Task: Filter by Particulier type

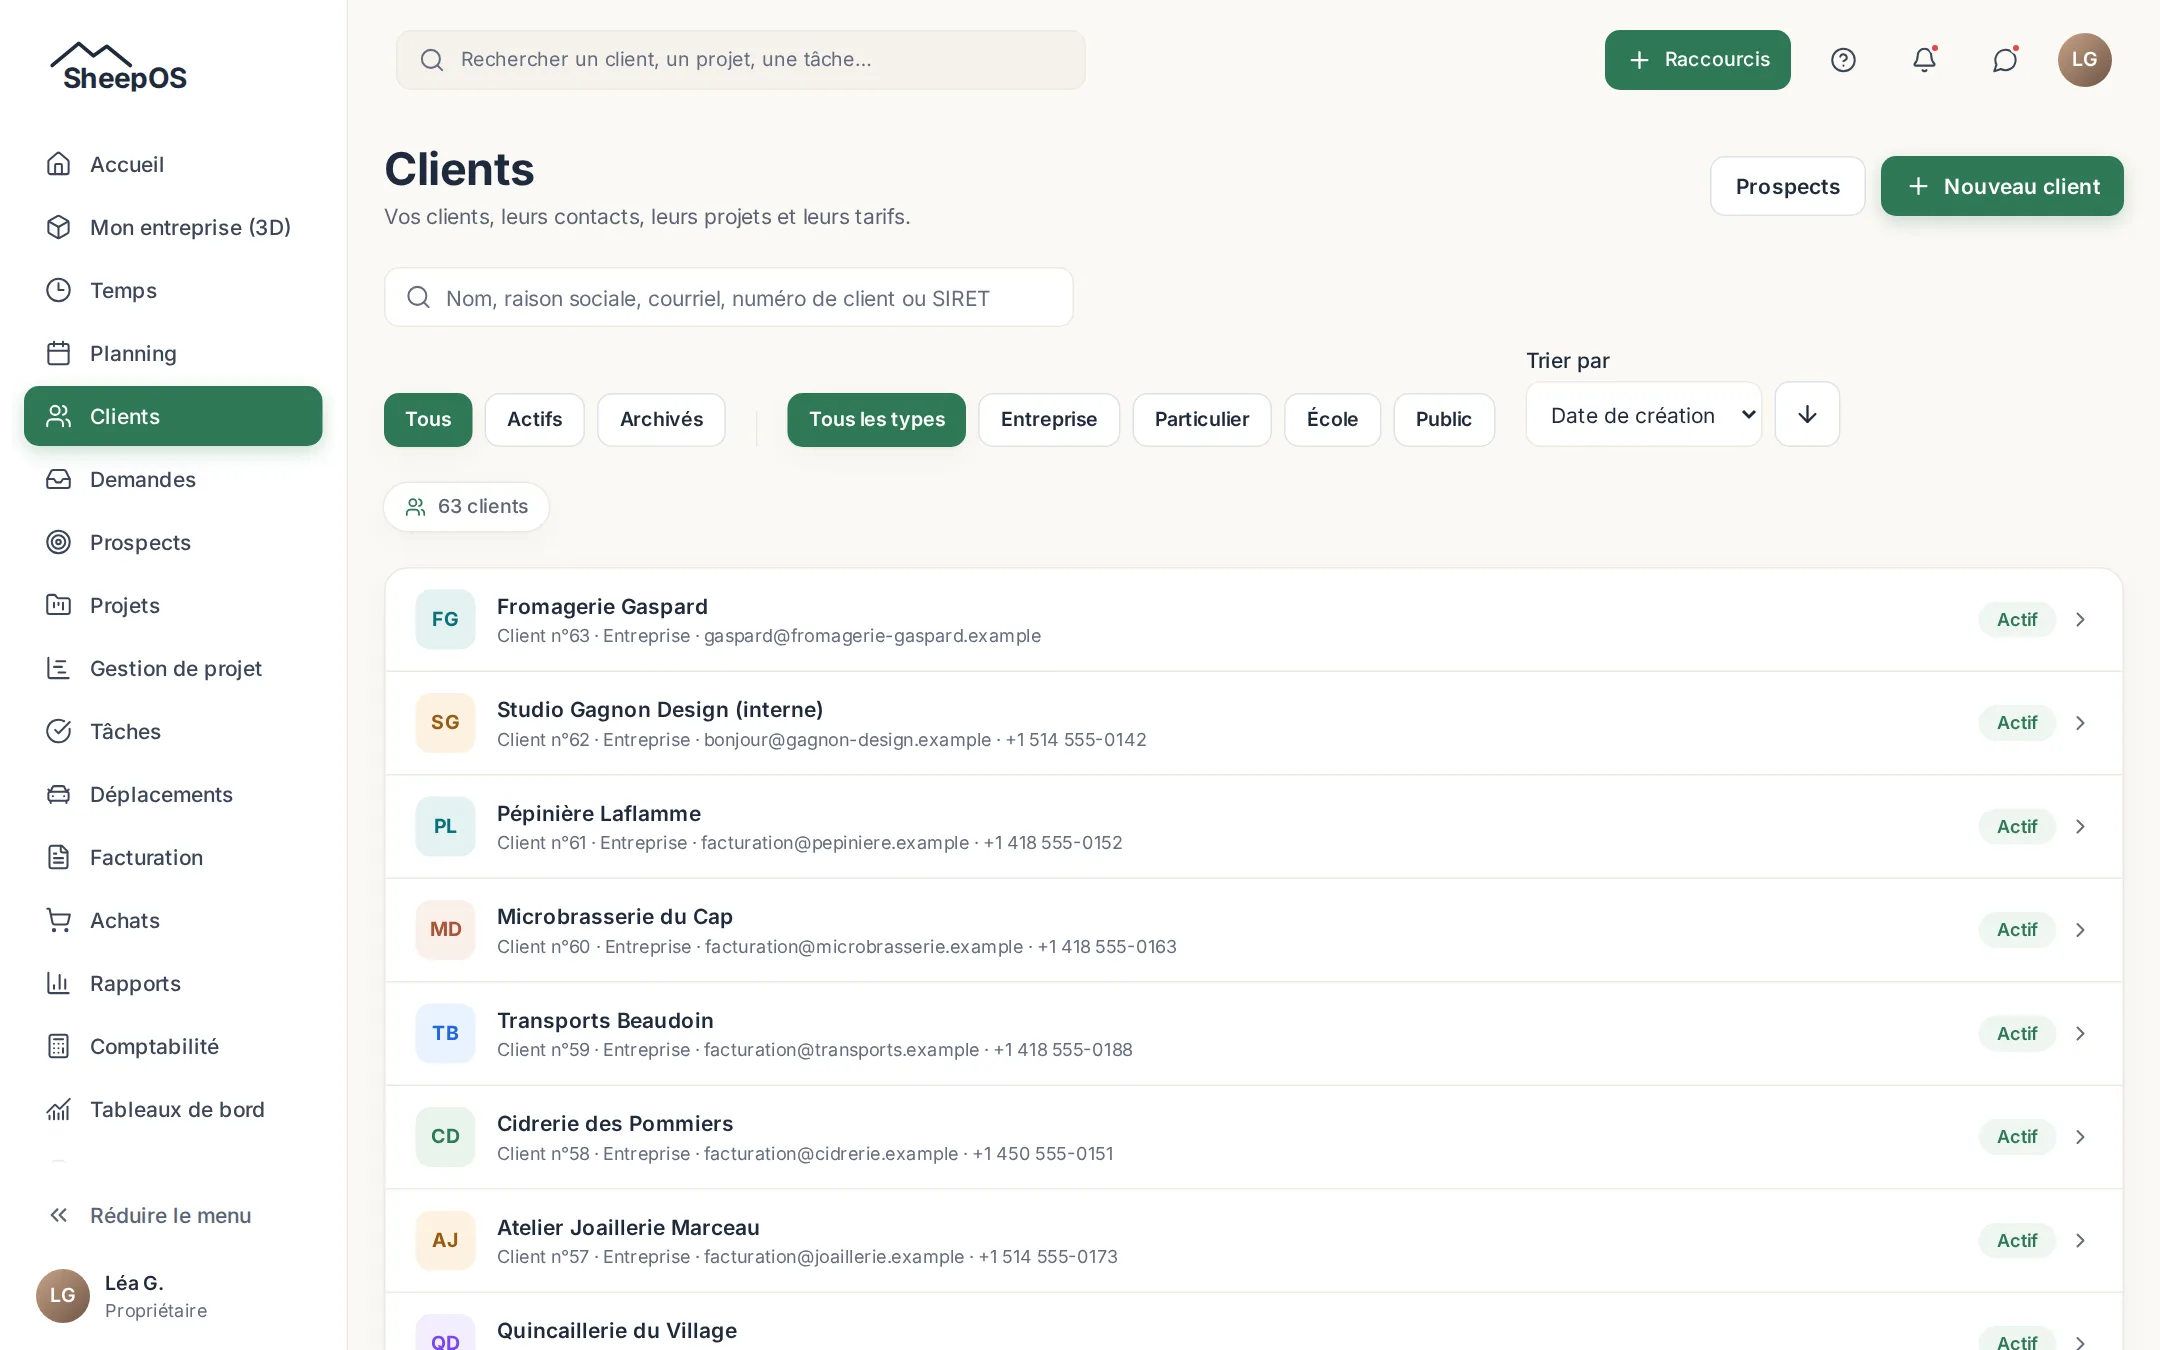Action: (1202, 419)
